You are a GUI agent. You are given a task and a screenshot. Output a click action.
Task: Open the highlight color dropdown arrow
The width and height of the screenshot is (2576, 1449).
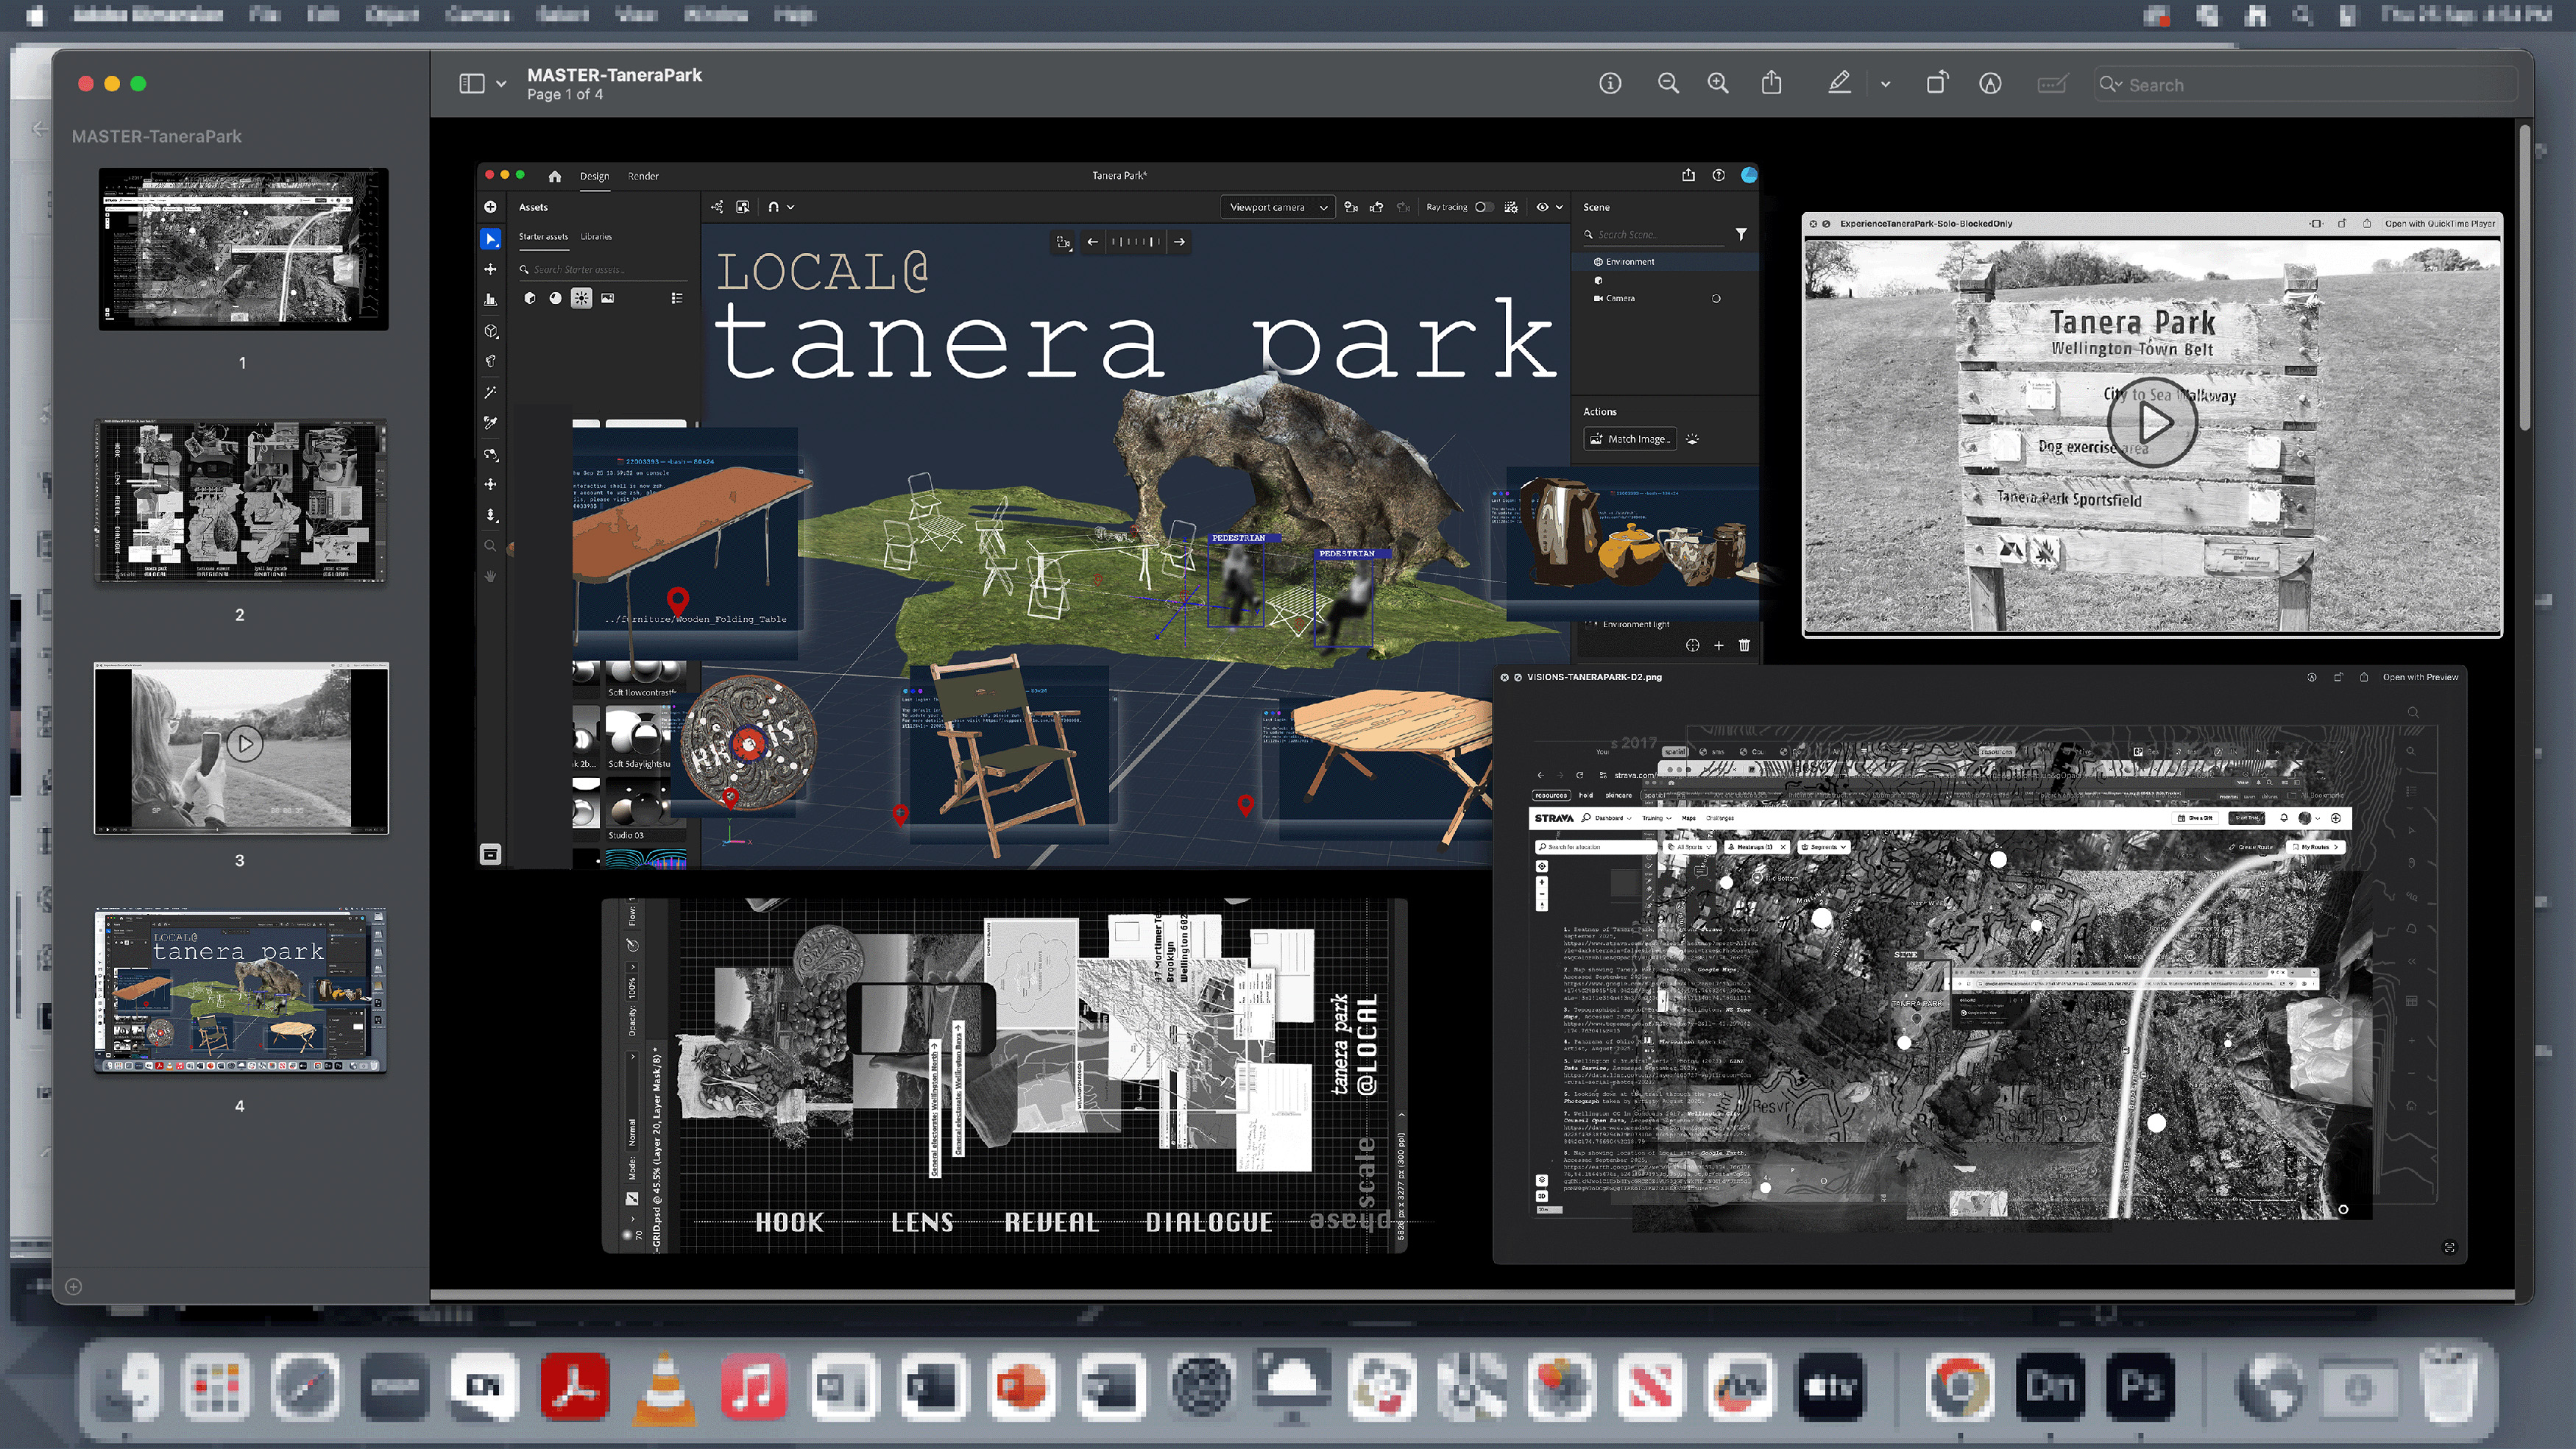(x=1885, y=84)
